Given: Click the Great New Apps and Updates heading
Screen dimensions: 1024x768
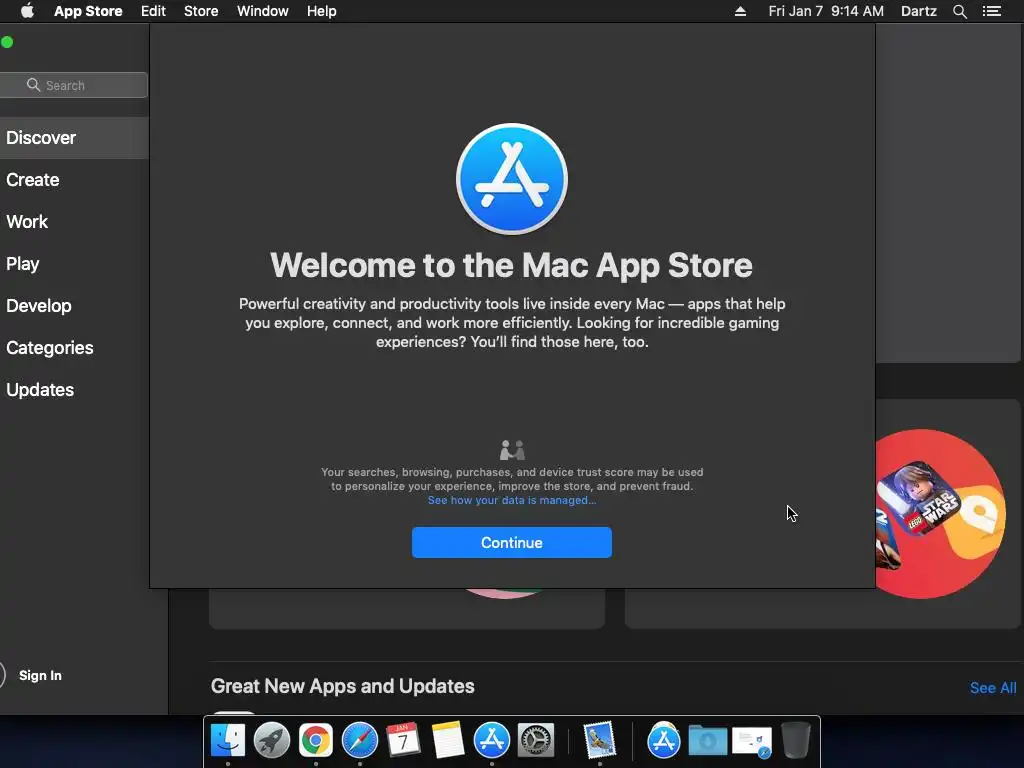Looking at the screenshot, I should [x=342, y=686].
